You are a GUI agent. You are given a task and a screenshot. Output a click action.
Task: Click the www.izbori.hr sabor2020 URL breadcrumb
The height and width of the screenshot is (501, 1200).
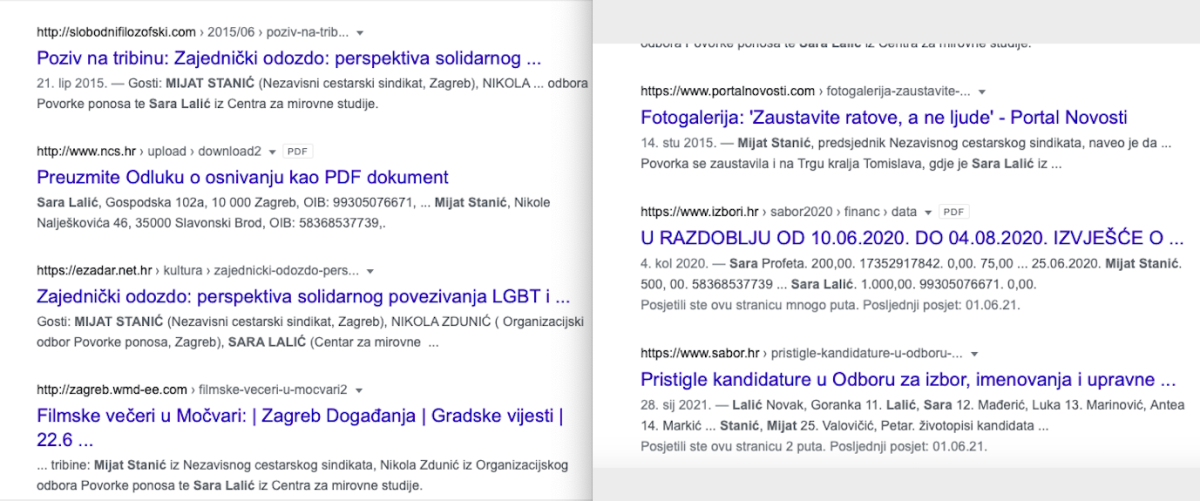pyautogui.click(x=779, y=213)
